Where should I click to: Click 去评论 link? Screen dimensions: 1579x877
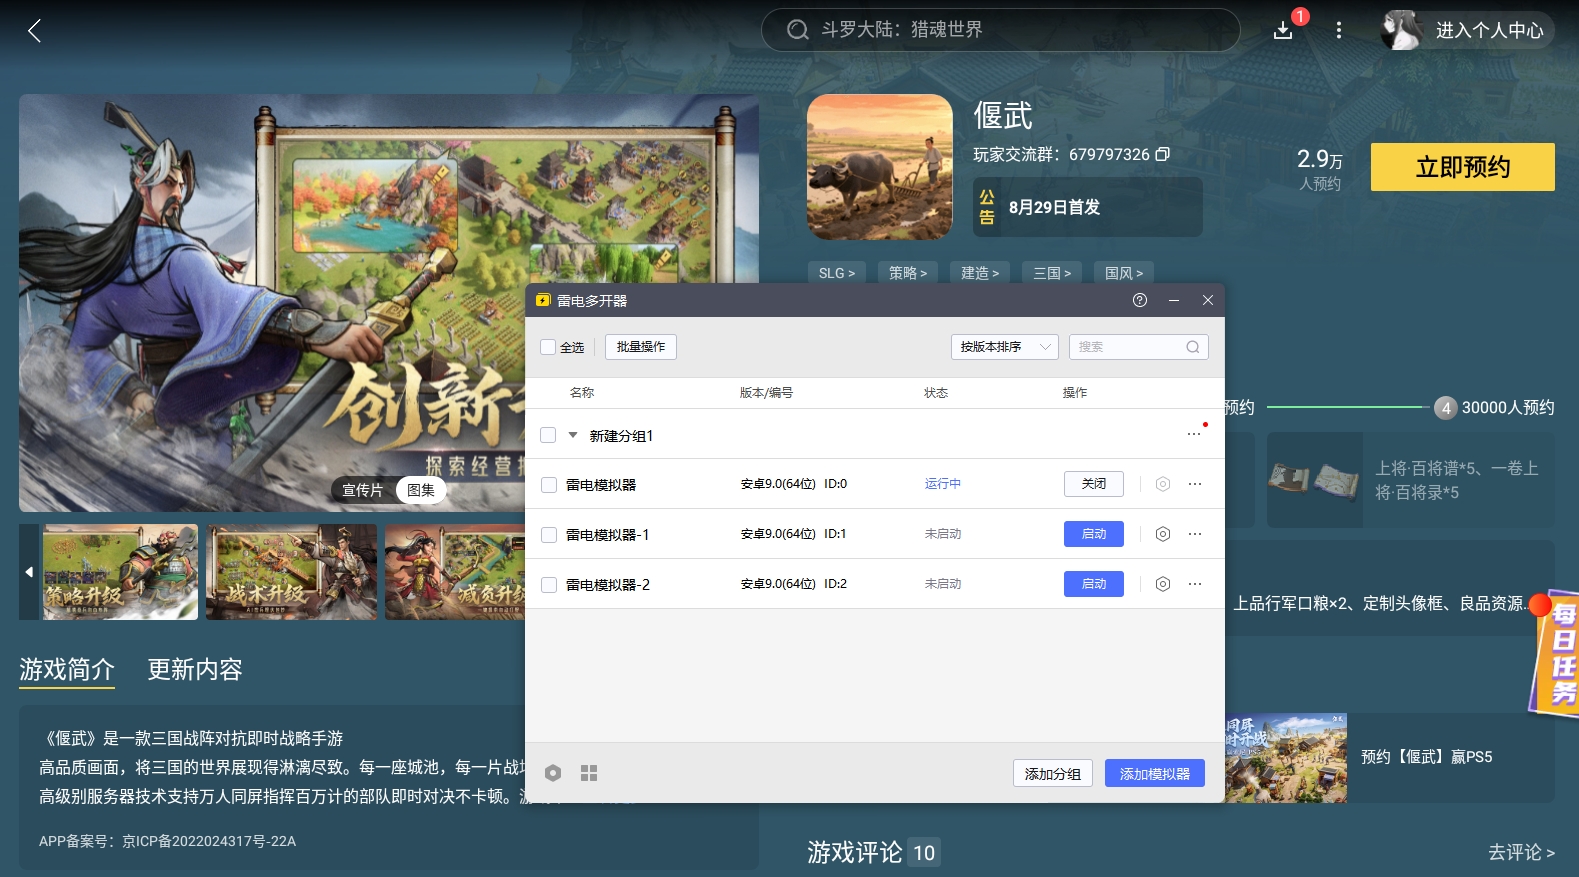tap(1521, 852)
